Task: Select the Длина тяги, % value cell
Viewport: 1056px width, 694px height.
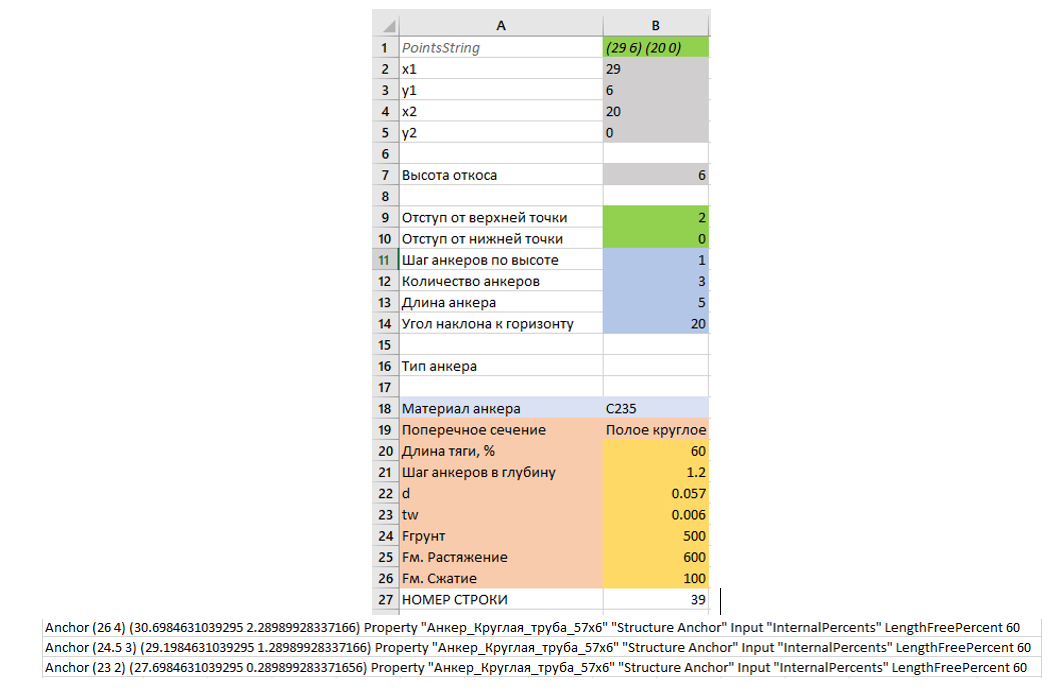Action: coord(655,451)
